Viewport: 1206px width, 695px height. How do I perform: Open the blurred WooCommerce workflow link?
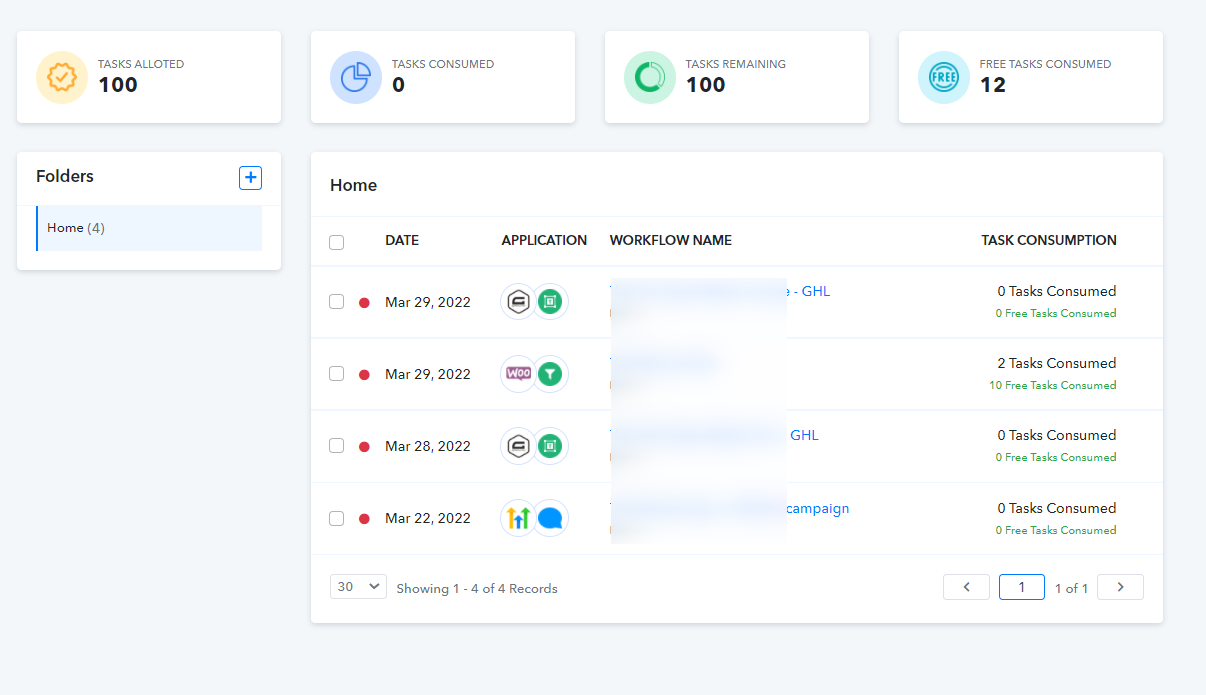[x=665, y=363]
